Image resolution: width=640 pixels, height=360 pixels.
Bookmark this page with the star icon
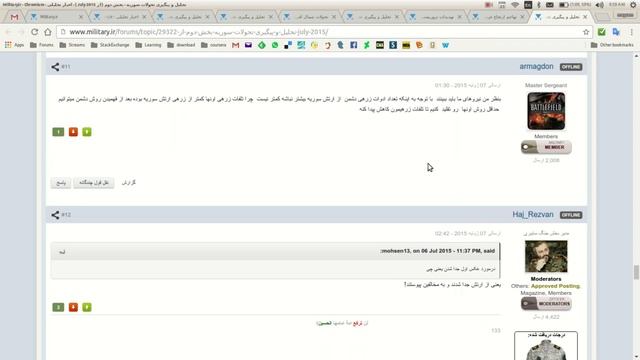point(586,32)
